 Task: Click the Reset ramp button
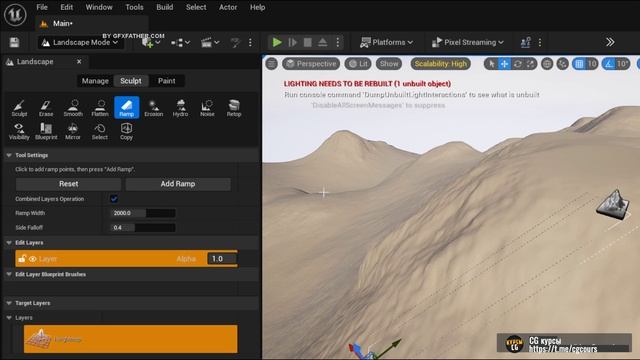69,184
